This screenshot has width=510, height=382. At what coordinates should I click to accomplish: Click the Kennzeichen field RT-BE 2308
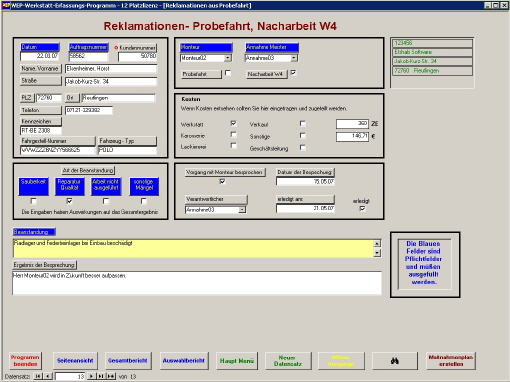41,130
